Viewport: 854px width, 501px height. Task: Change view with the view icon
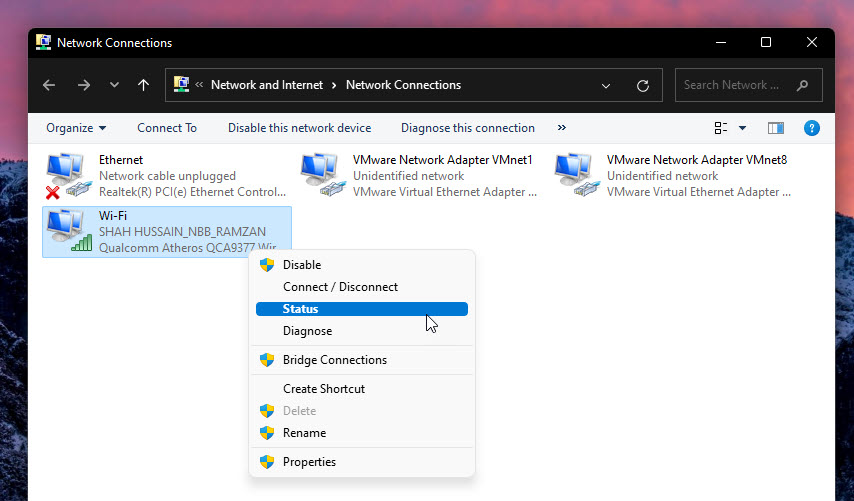721,128
